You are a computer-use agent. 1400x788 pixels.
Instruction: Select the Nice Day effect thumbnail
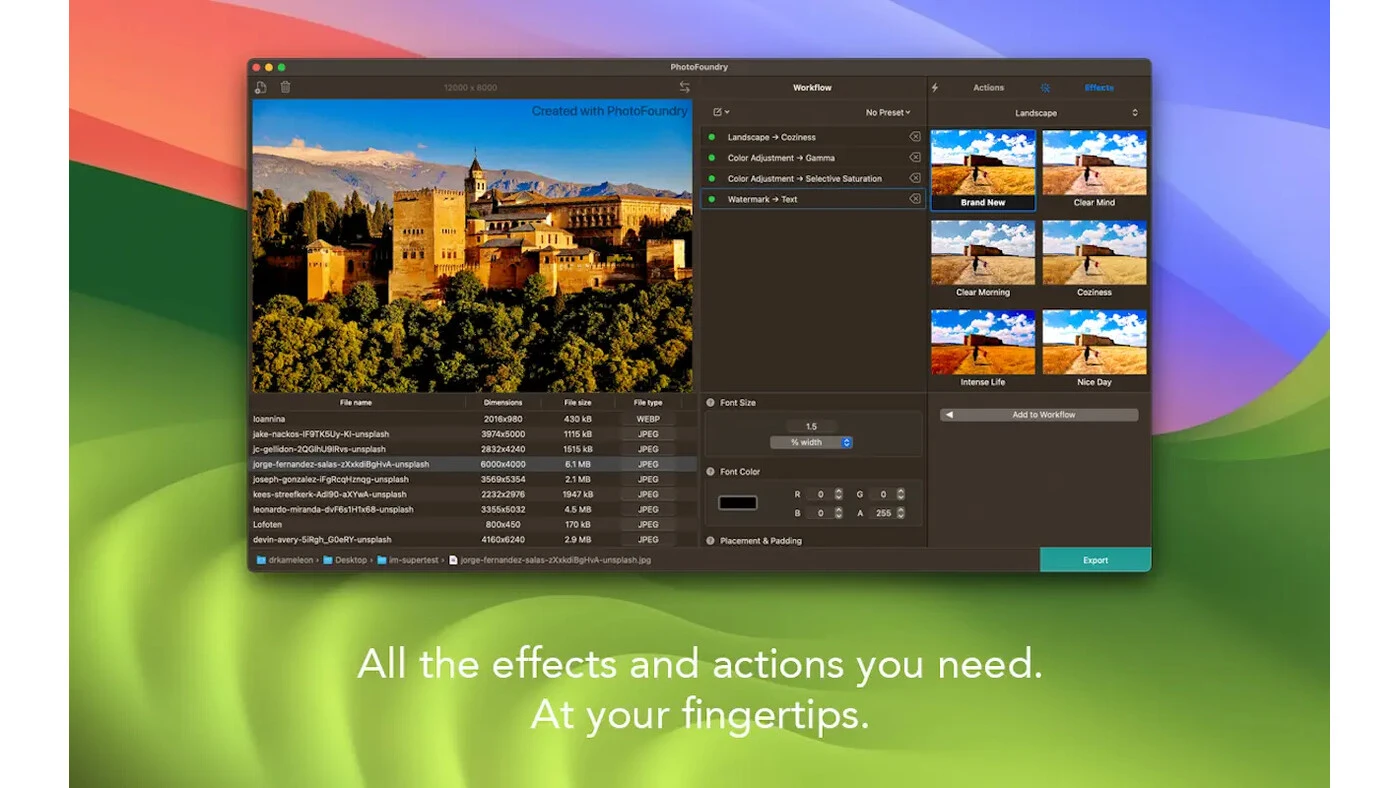(x=1094, y=349)
